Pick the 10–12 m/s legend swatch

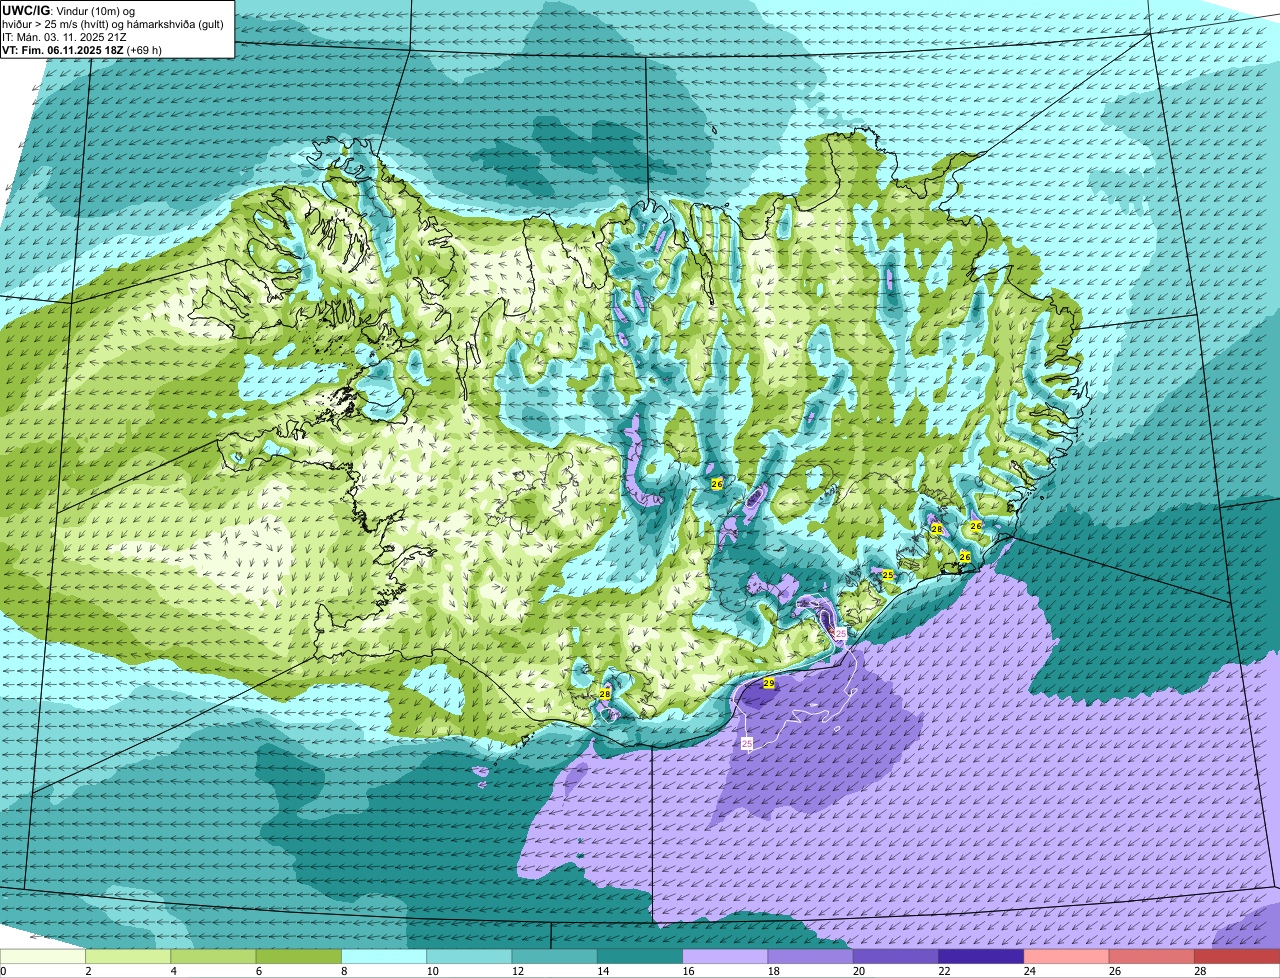tap(469, 956)
